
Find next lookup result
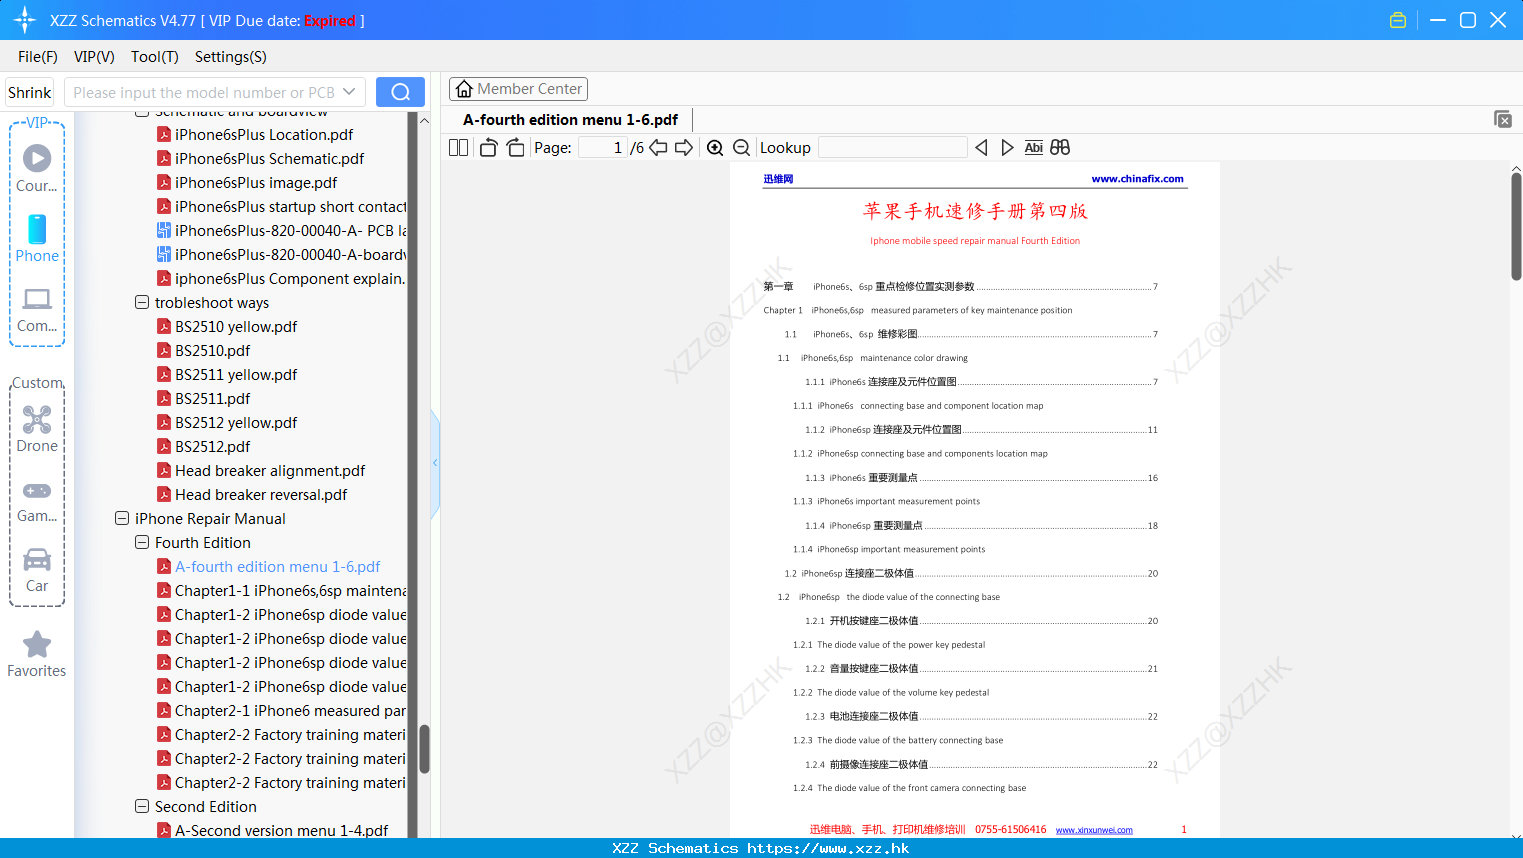point(1007,148)
